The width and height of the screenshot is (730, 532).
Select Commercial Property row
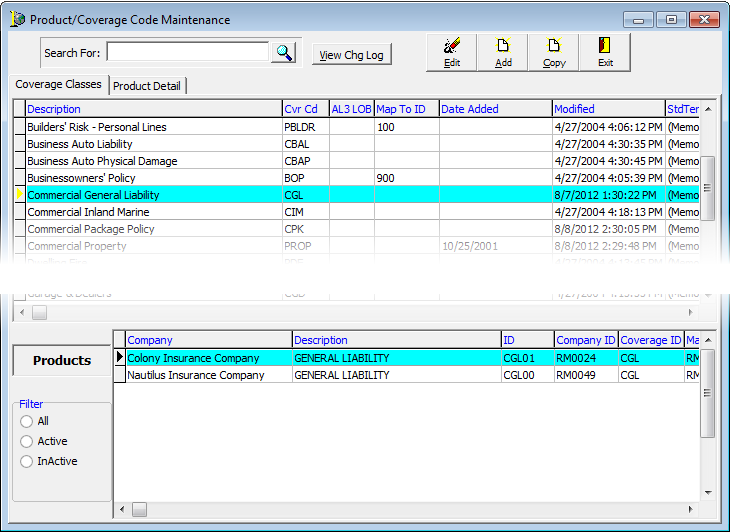356,246
